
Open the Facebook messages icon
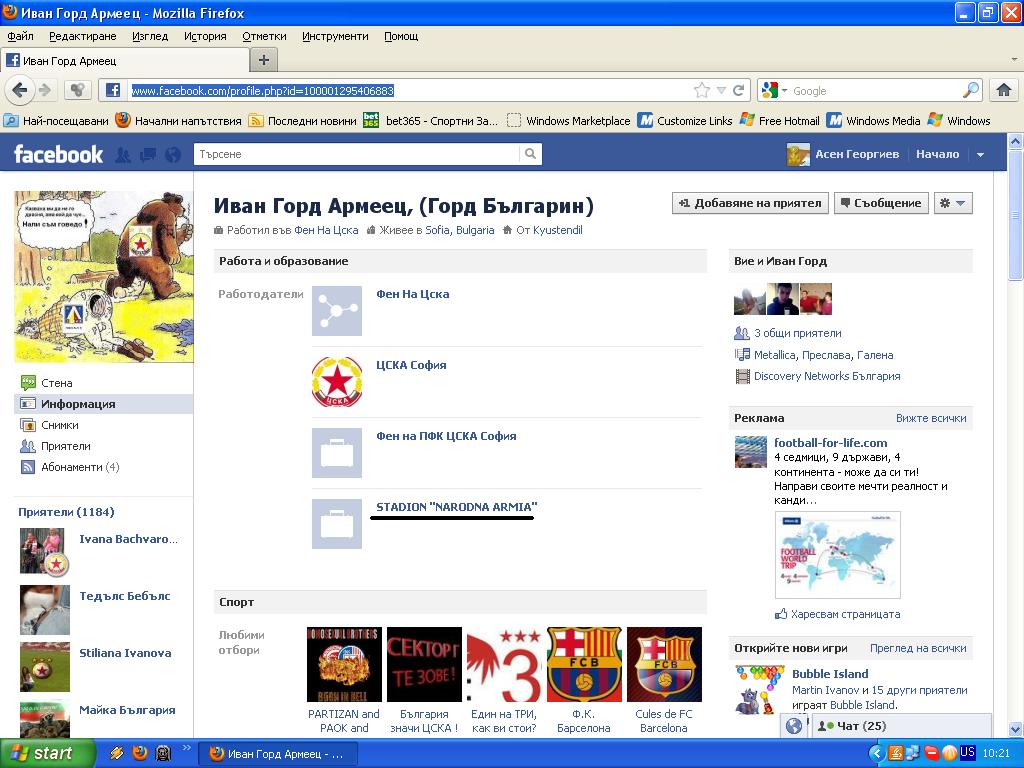[148, 155]
